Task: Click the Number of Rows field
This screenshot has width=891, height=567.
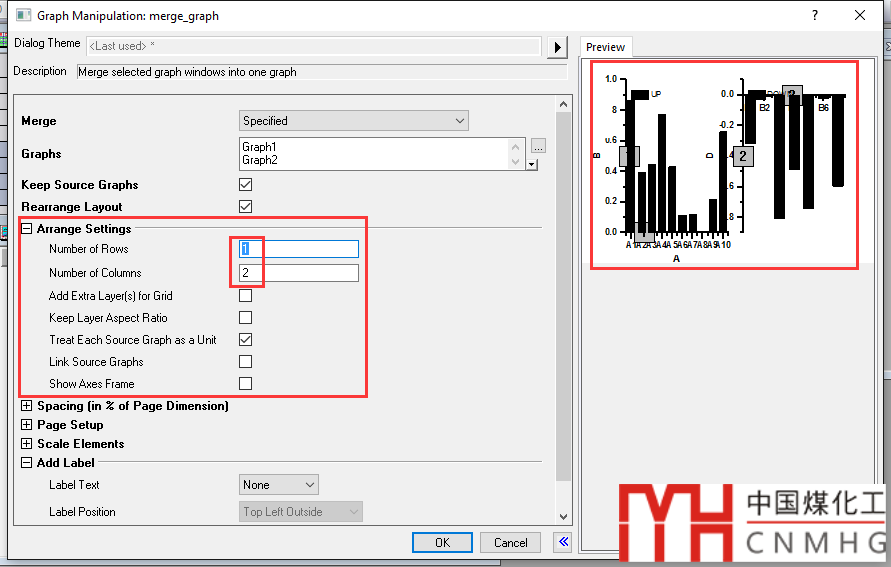Action: pos(299,249)
